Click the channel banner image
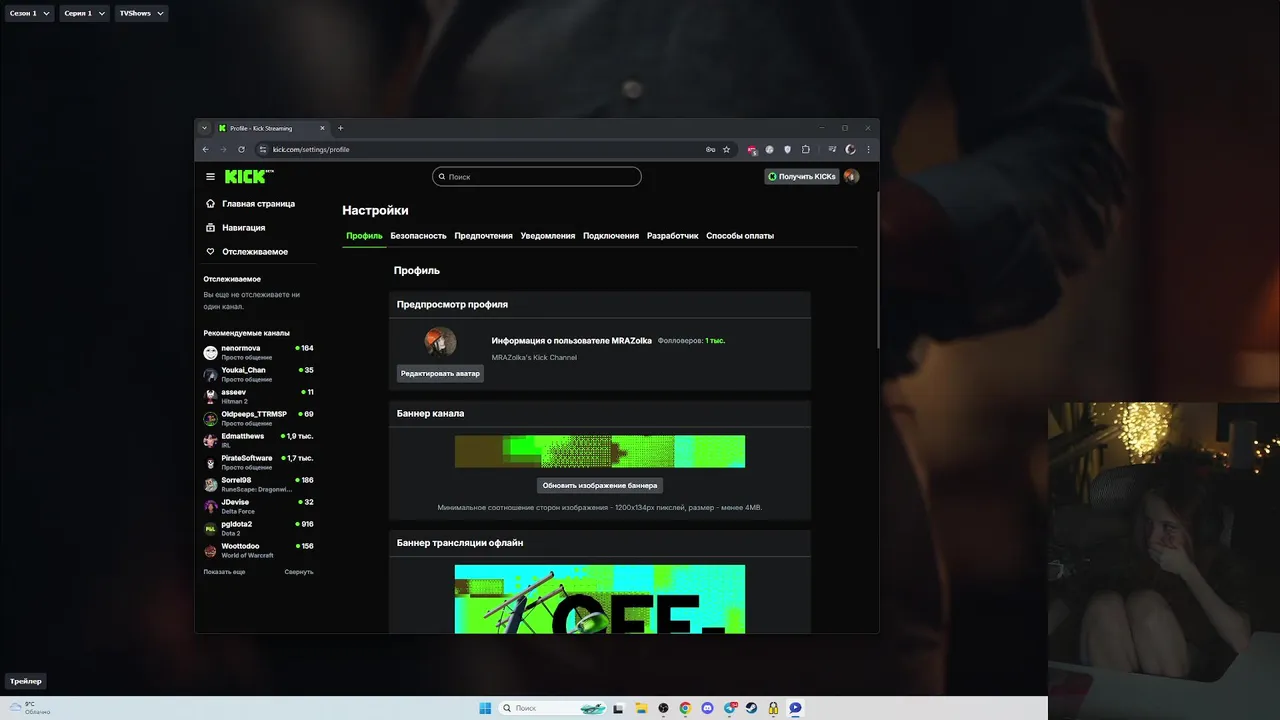This screenshot has height=720, width=1280. point(600,451)
